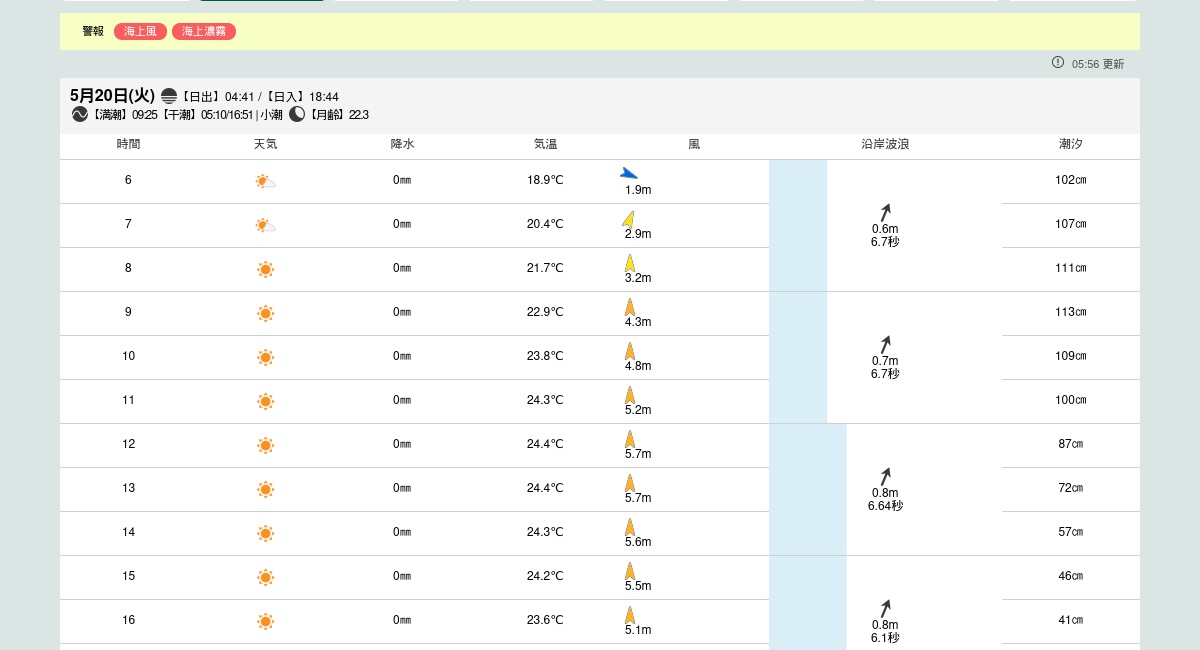Click the orange wind arrow for 5.2m
This screenshot has height=650, width=1200.
(x=630, y=395)
